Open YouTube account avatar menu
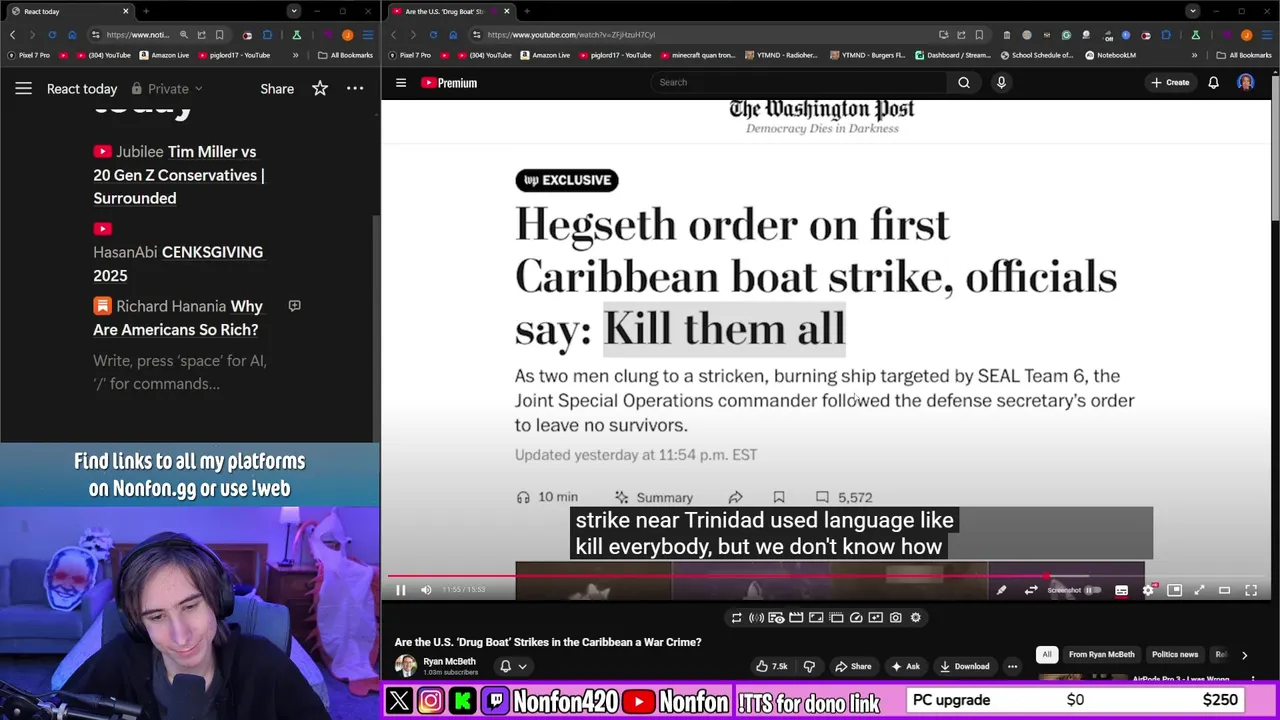This screenshot has height=720, width=1280. coord(1246,83)
